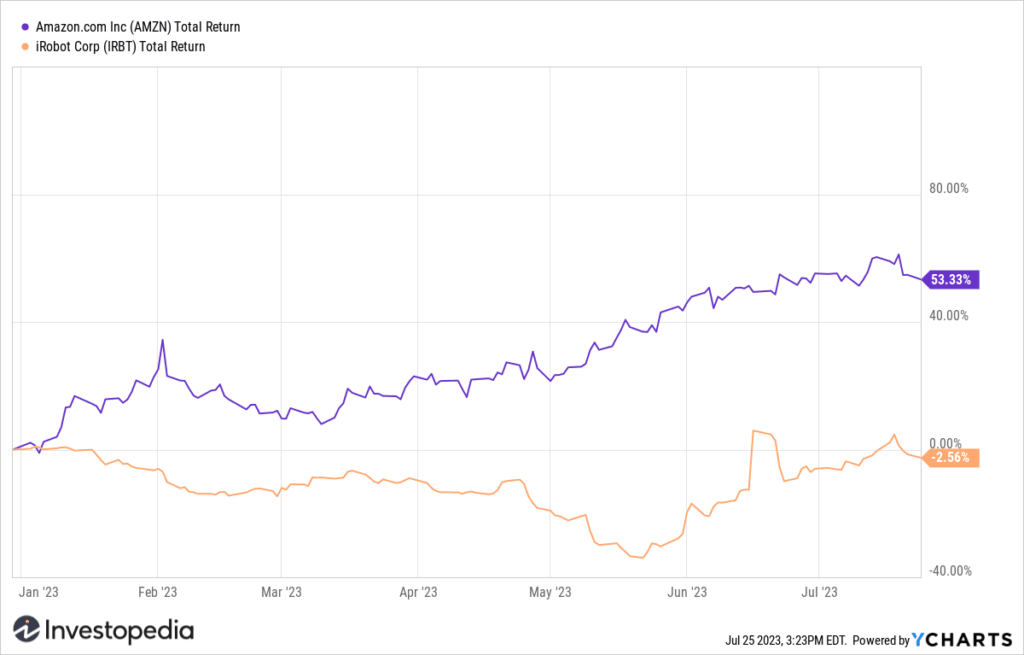Click the Investopedia logo icon
Image resolution: width=1024 pixels, height=655 pixels.
tap(27, 629)
